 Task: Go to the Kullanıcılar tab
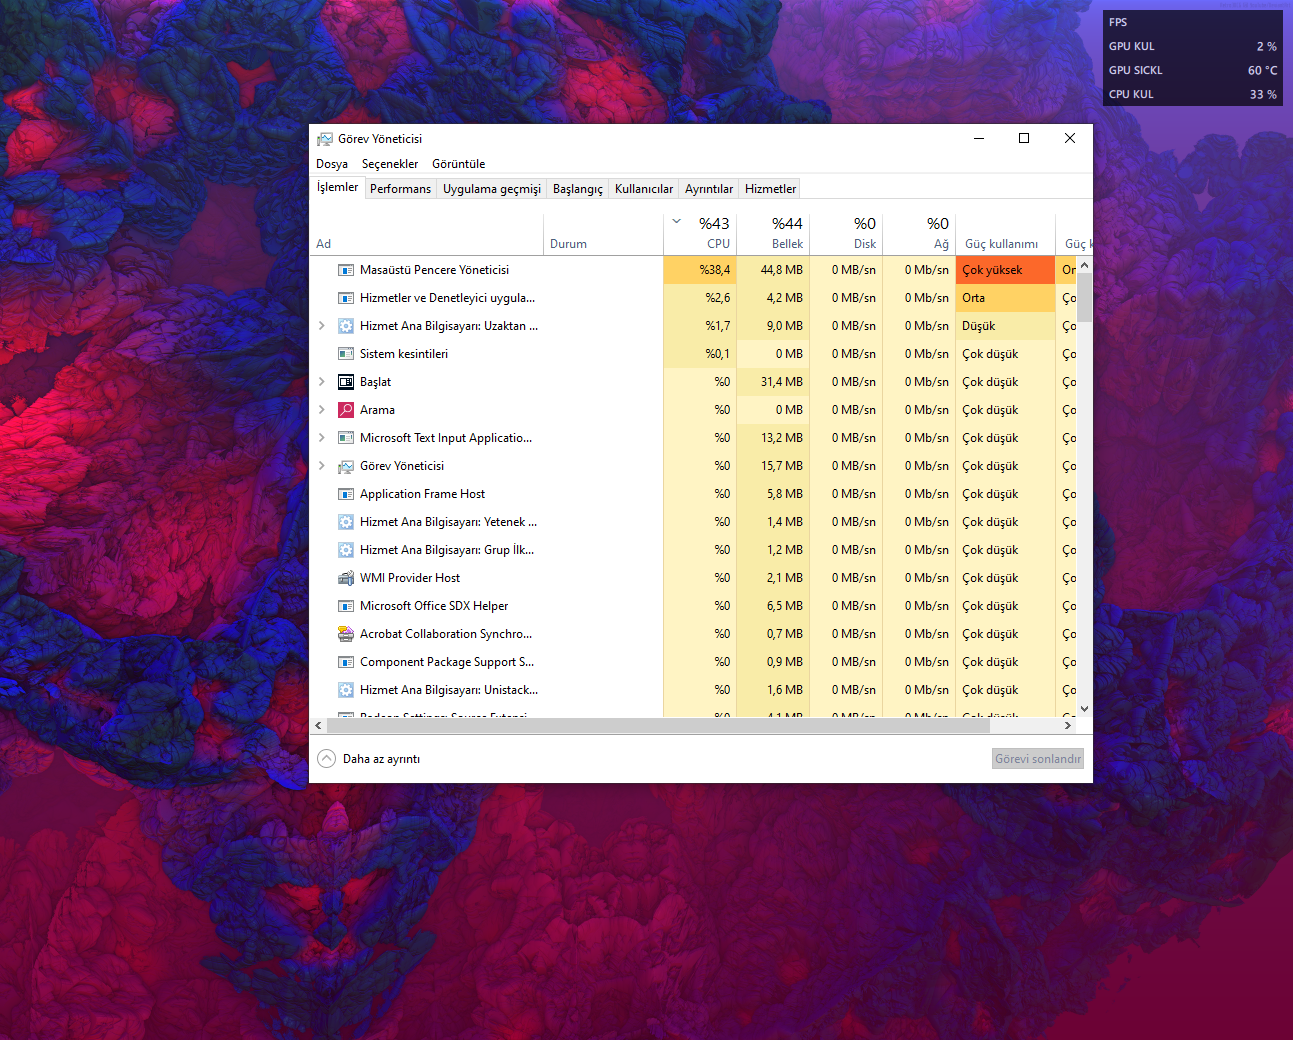pos(644,189)
